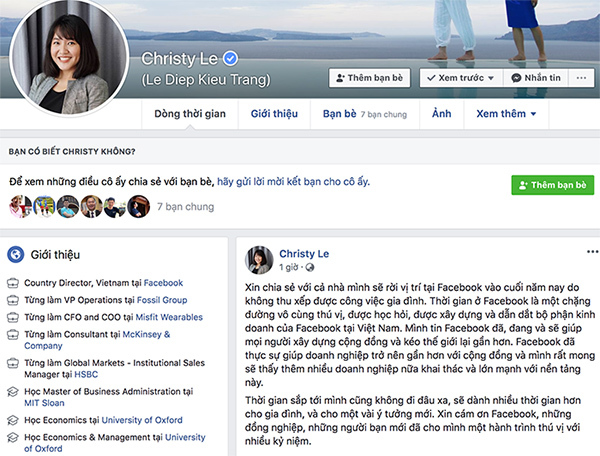Open the Xem trước dropdown

pos(461,76)
